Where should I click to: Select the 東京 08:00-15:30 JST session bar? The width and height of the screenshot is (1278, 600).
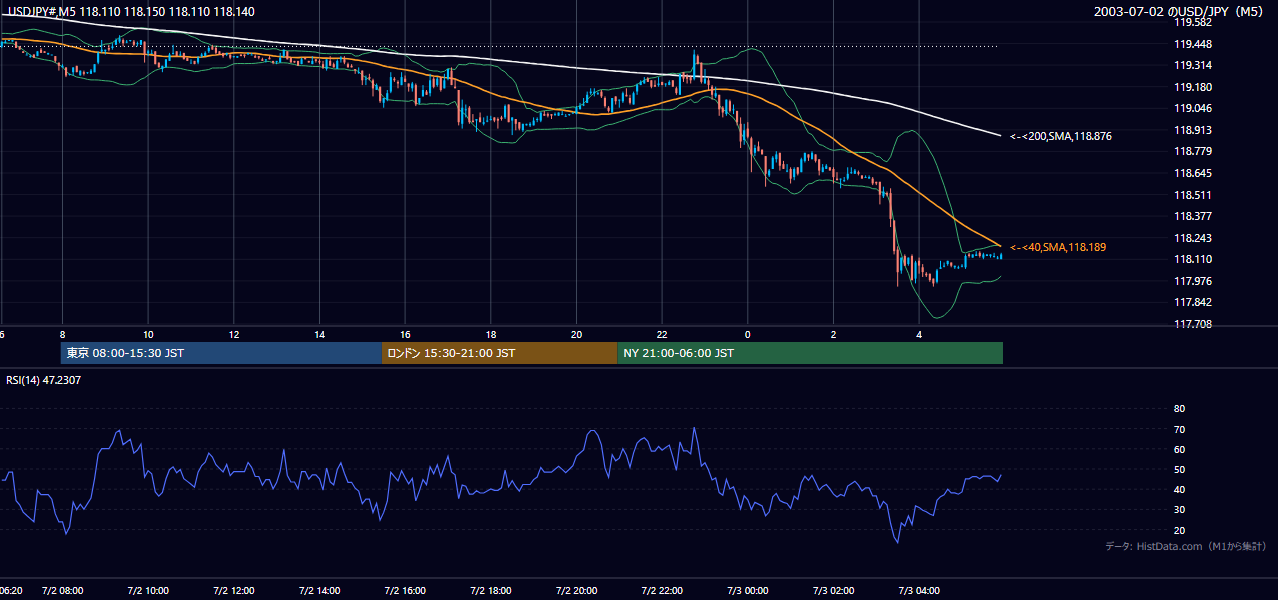point(221,353)
